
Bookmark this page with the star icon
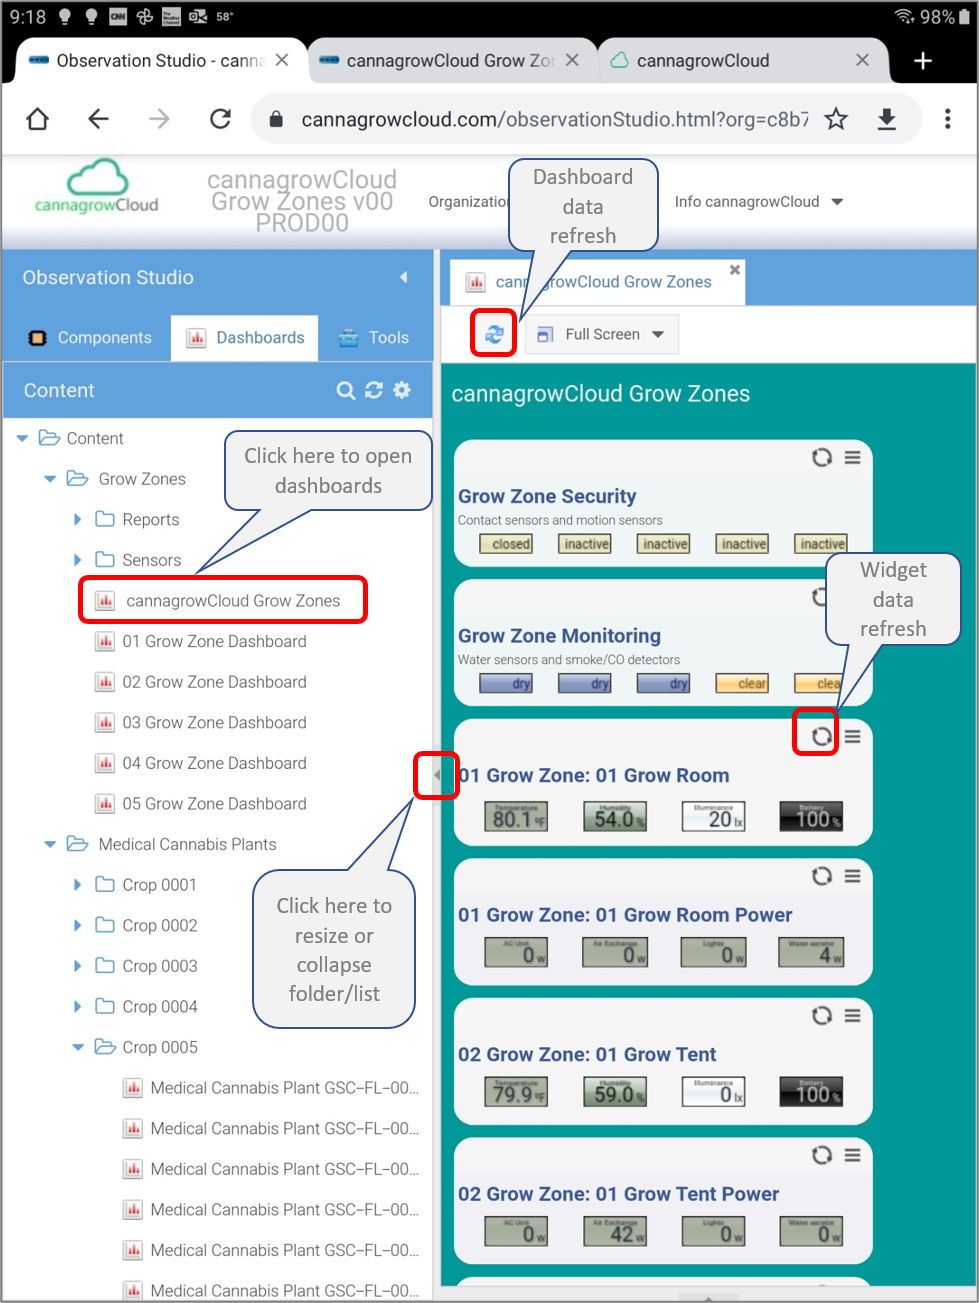[x=836, y=120]
